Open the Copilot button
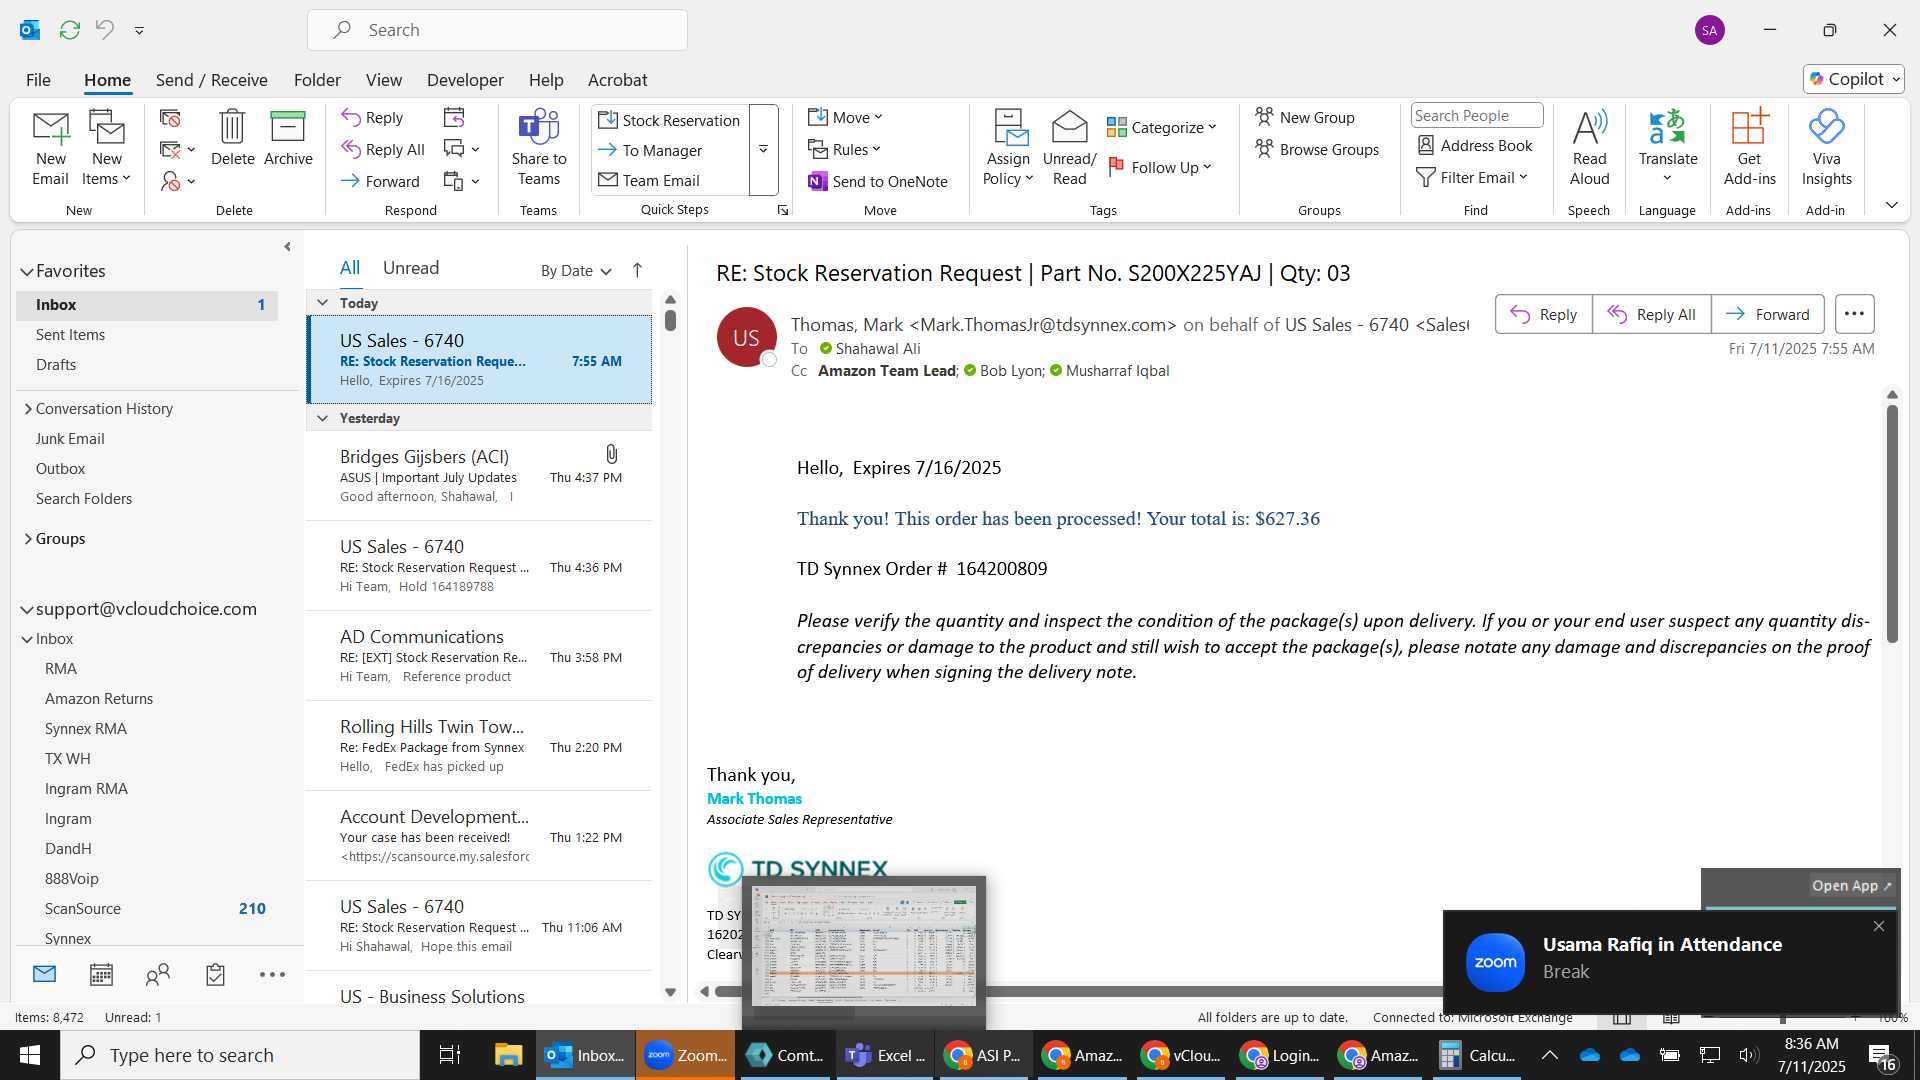This screenshot has width=1920, height=1080. (x=1853, y=79)
